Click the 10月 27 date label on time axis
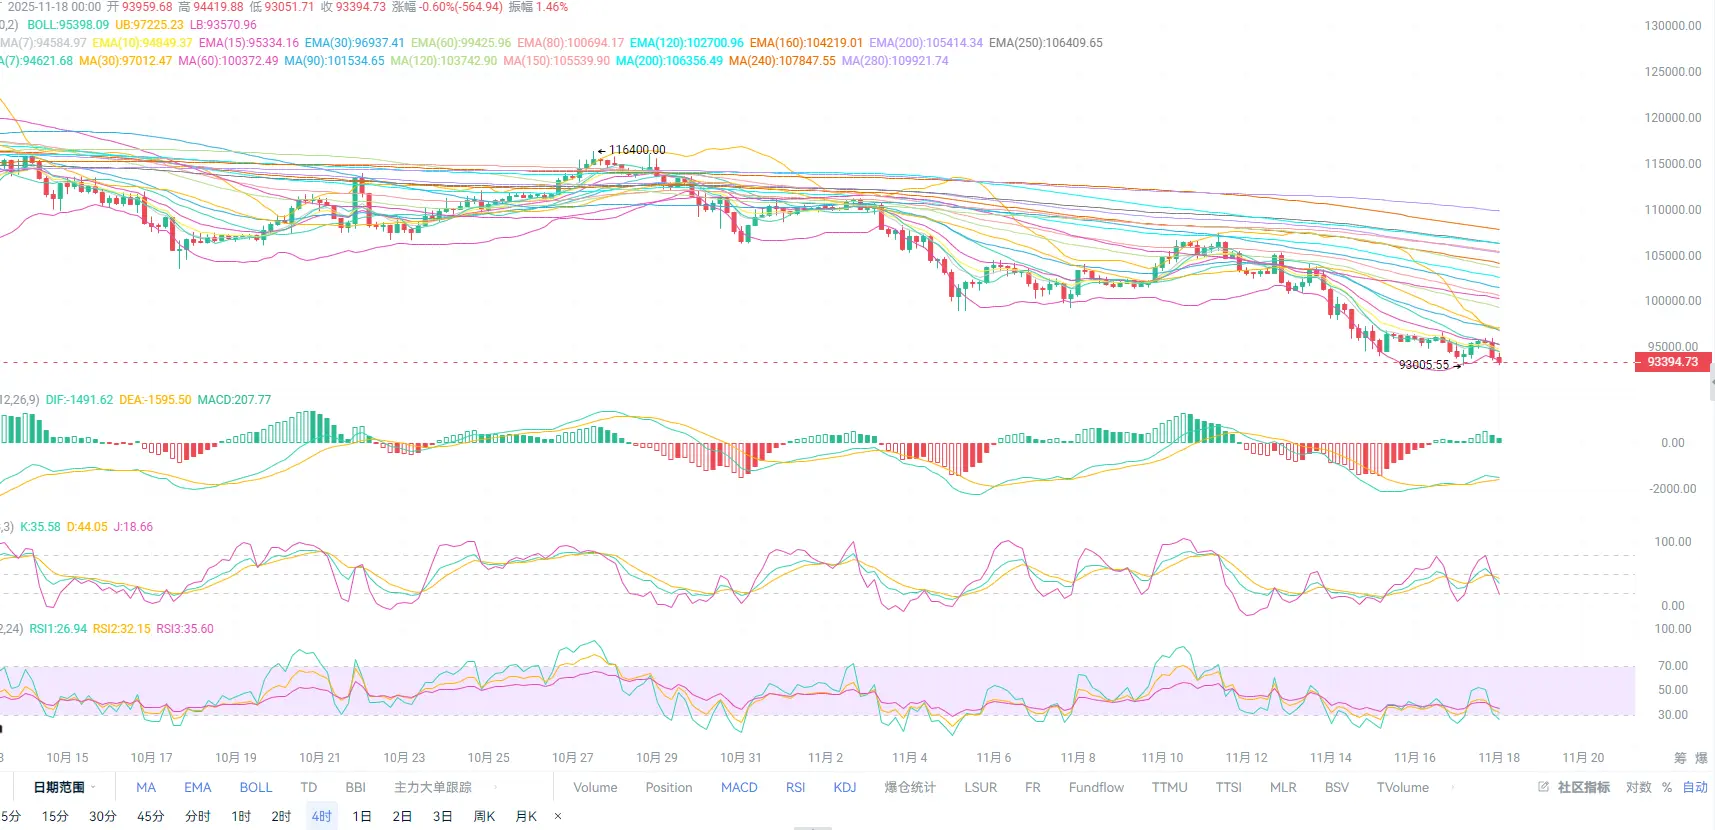Image resolution: width=1715 pixels, height=830 pixels. point(573,758)
